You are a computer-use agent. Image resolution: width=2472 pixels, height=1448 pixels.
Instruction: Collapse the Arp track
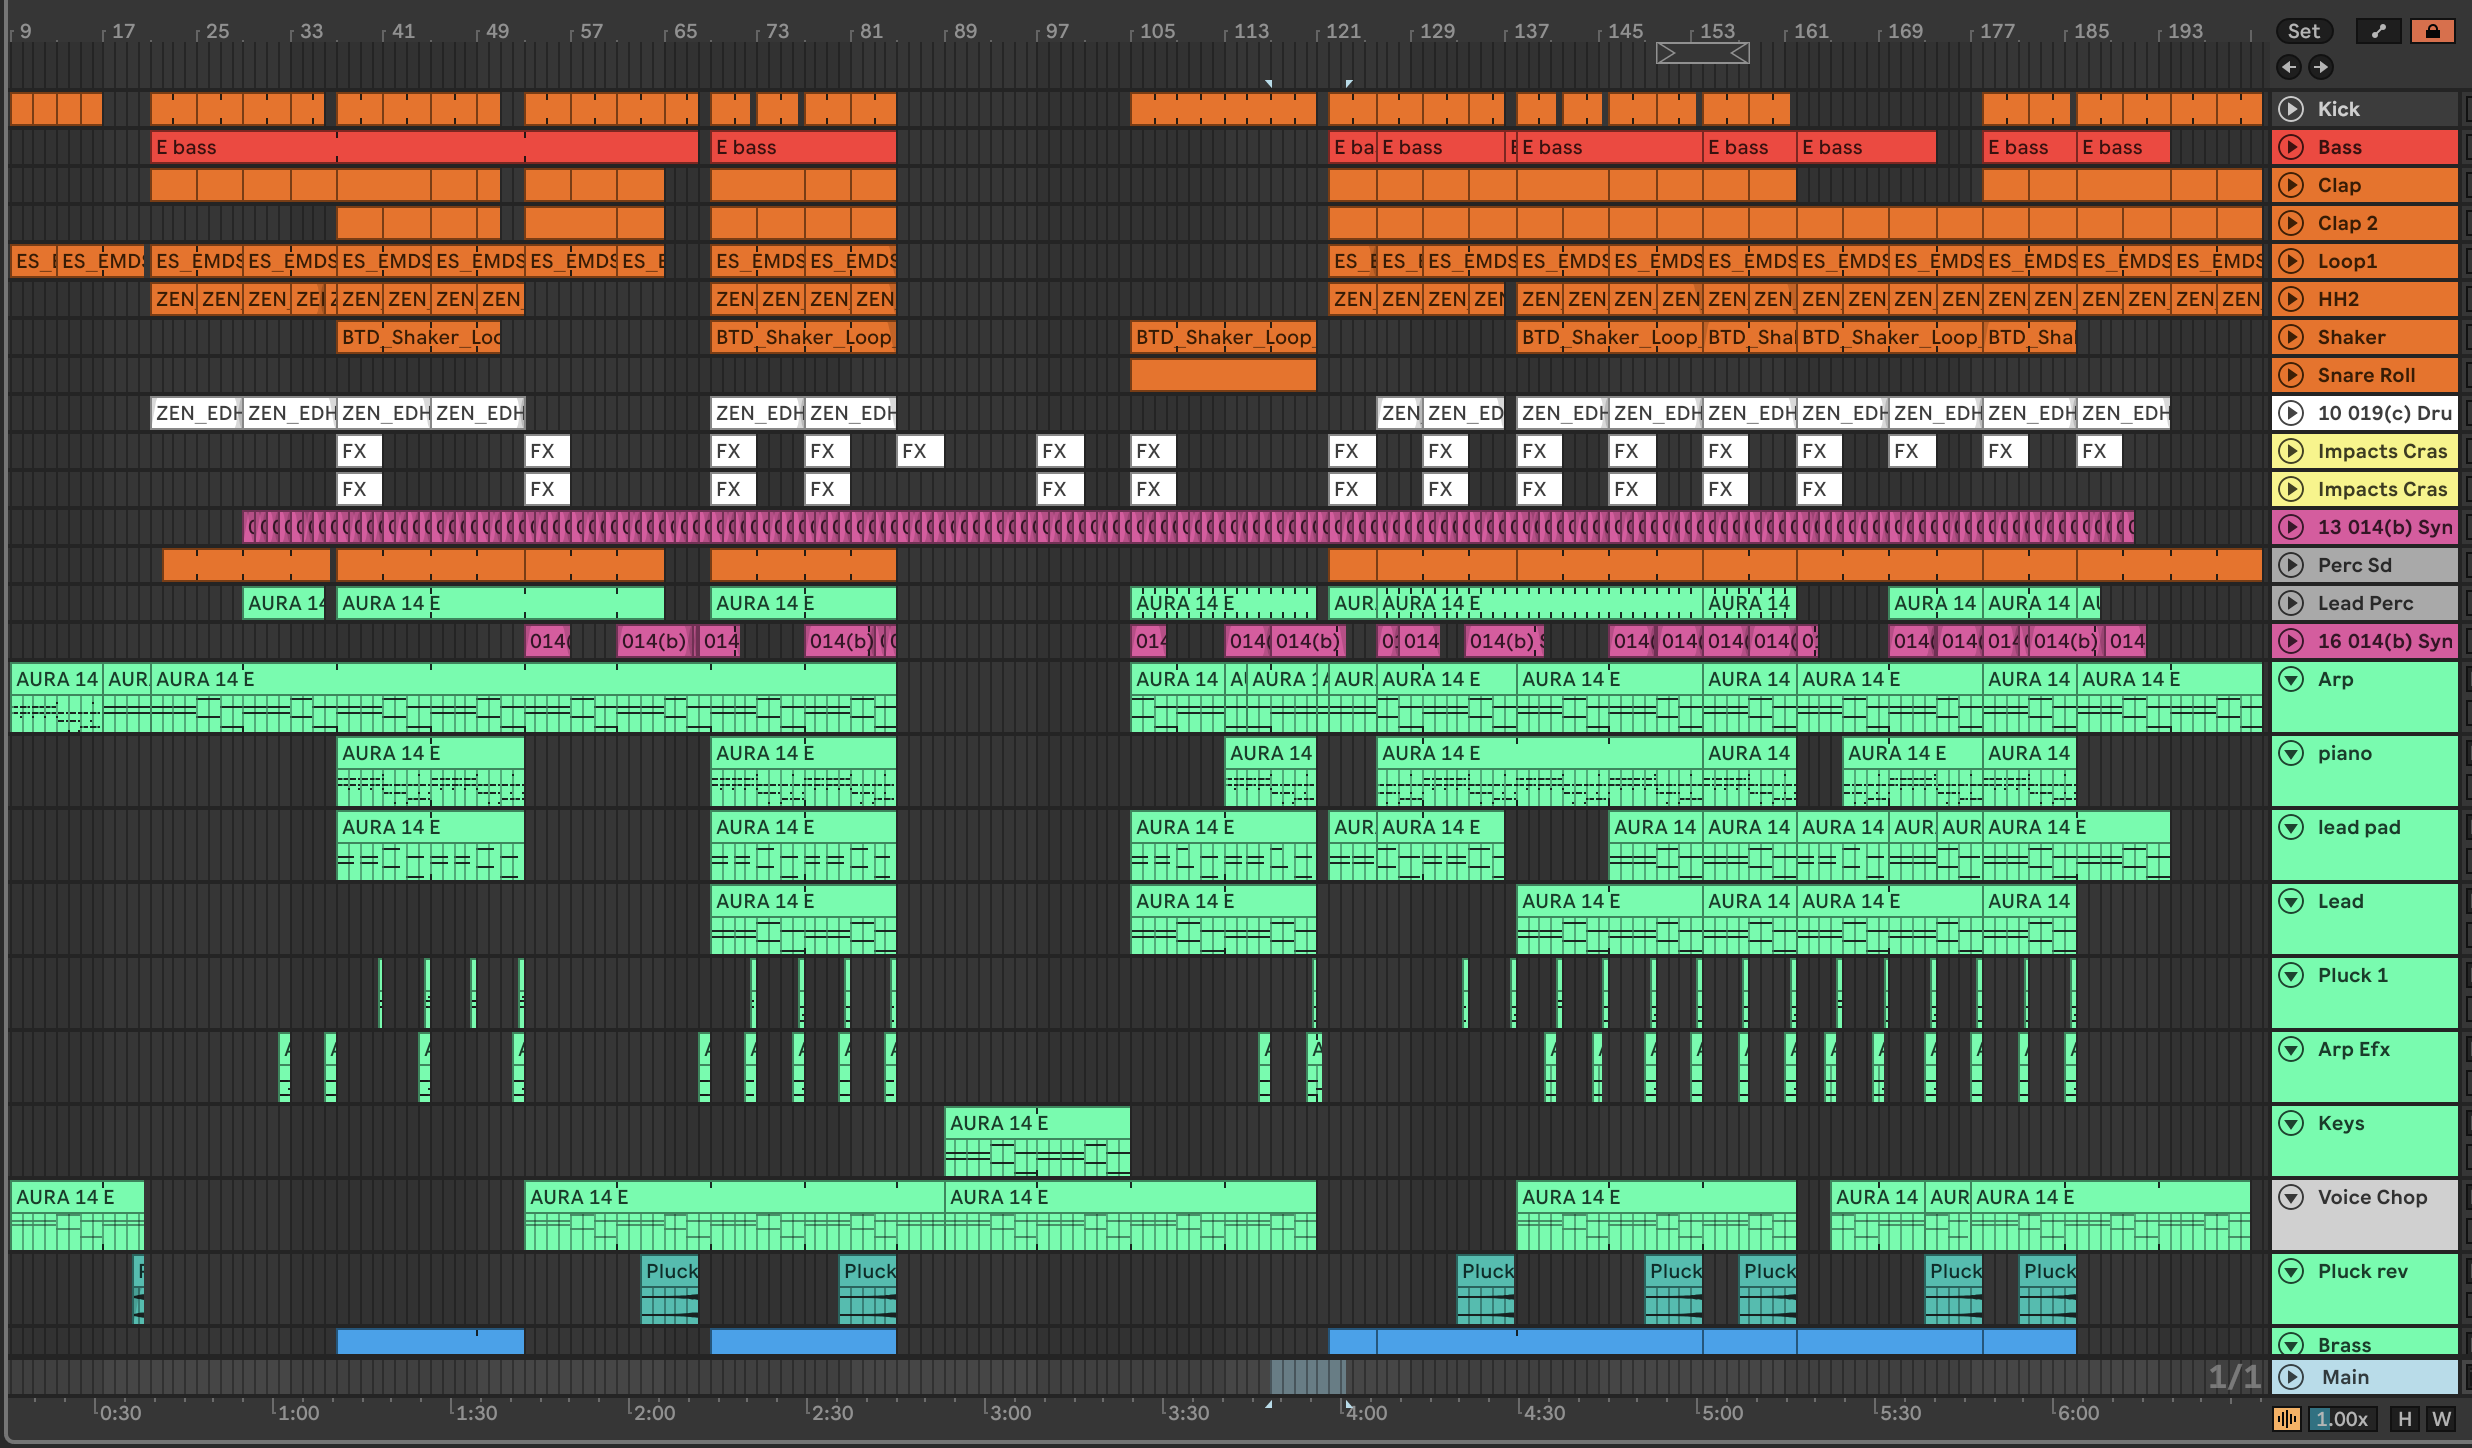tap(2291, 680)
